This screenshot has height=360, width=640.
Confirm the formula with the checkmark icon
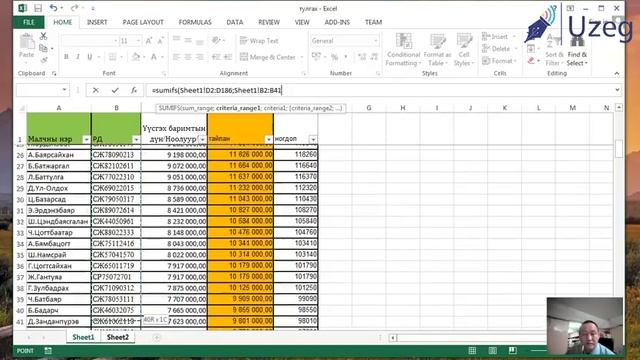115,90
